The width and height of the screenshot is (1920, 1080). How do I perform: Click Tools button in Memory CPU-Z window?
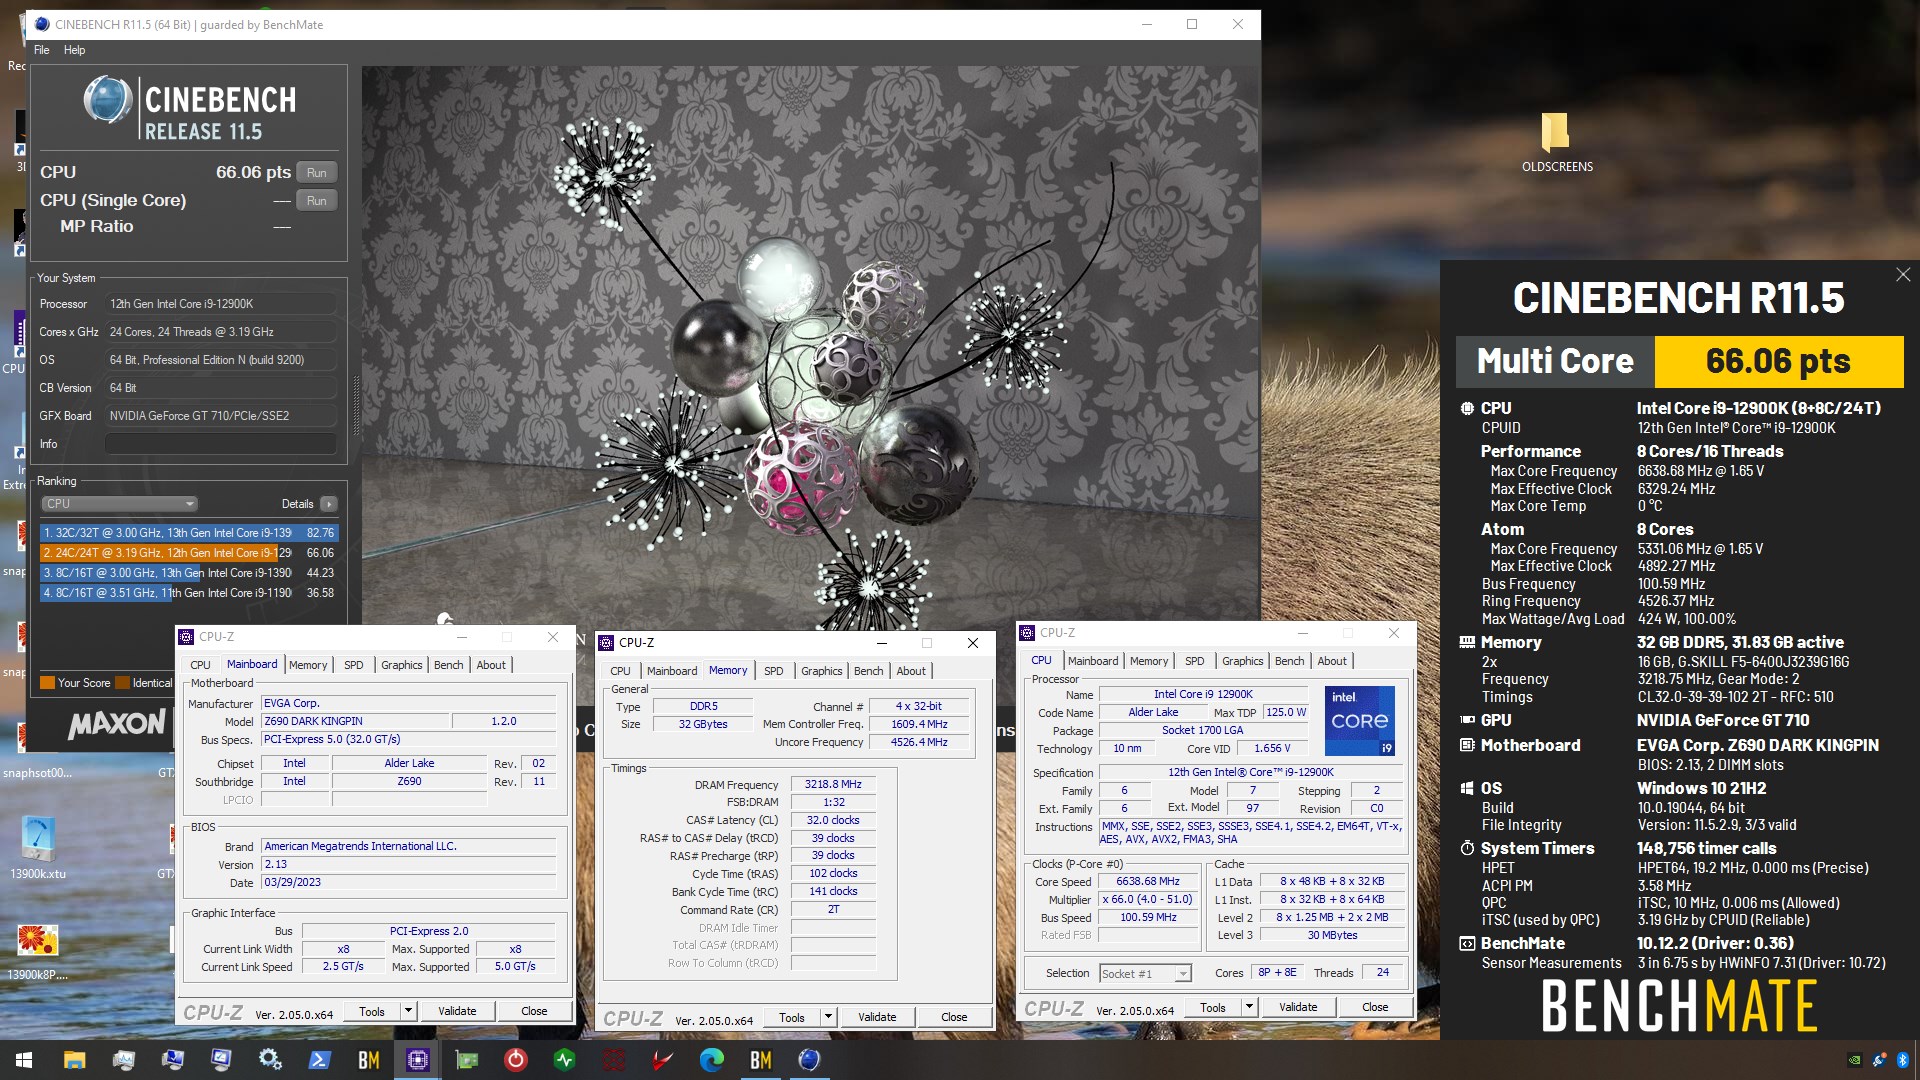[x=792, y=1017]
